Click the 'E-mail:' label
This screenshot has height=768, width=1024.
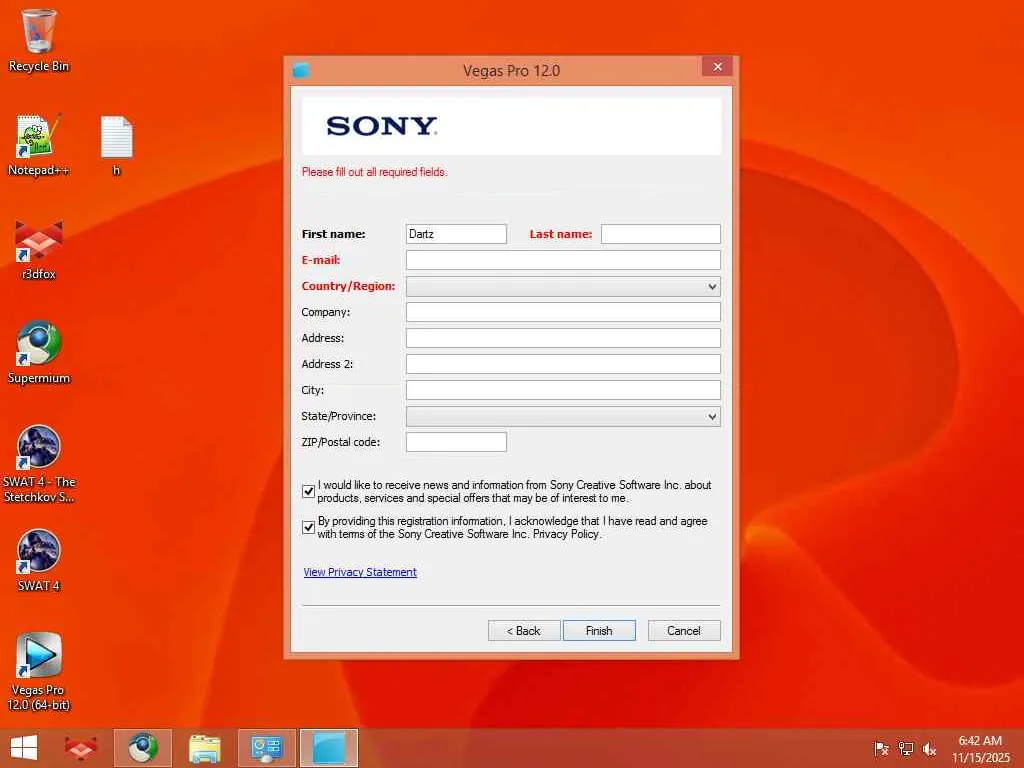321,260
